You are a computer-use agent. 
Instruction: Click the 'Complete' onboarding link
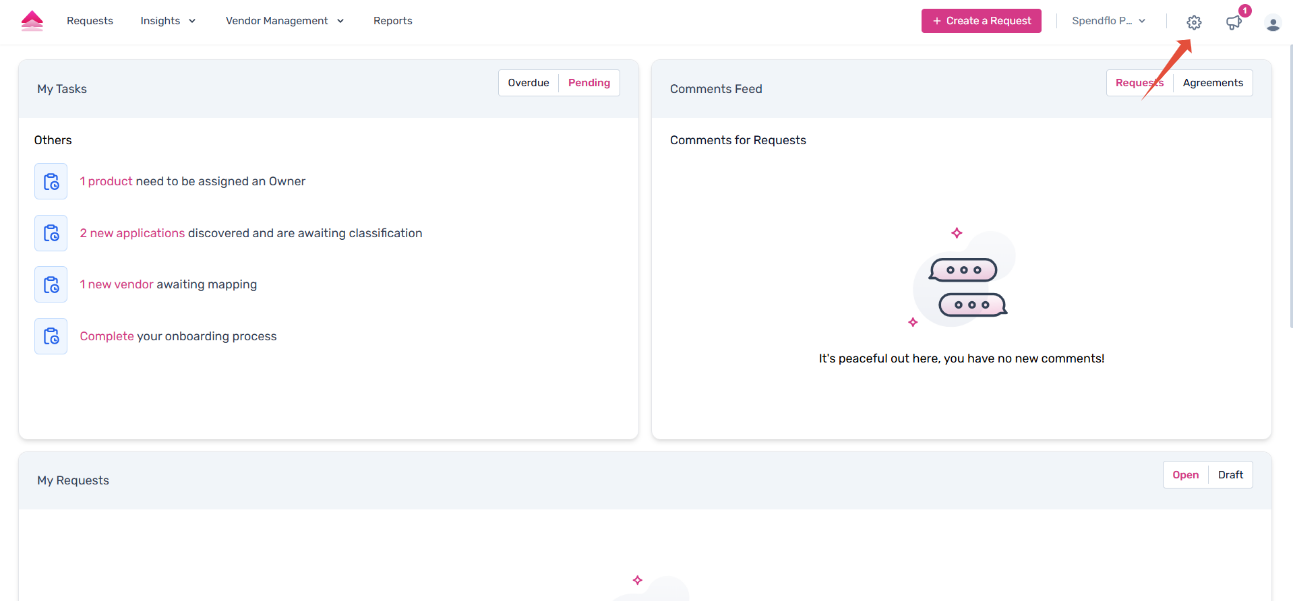pyautogui.click(x=107, y=337)
